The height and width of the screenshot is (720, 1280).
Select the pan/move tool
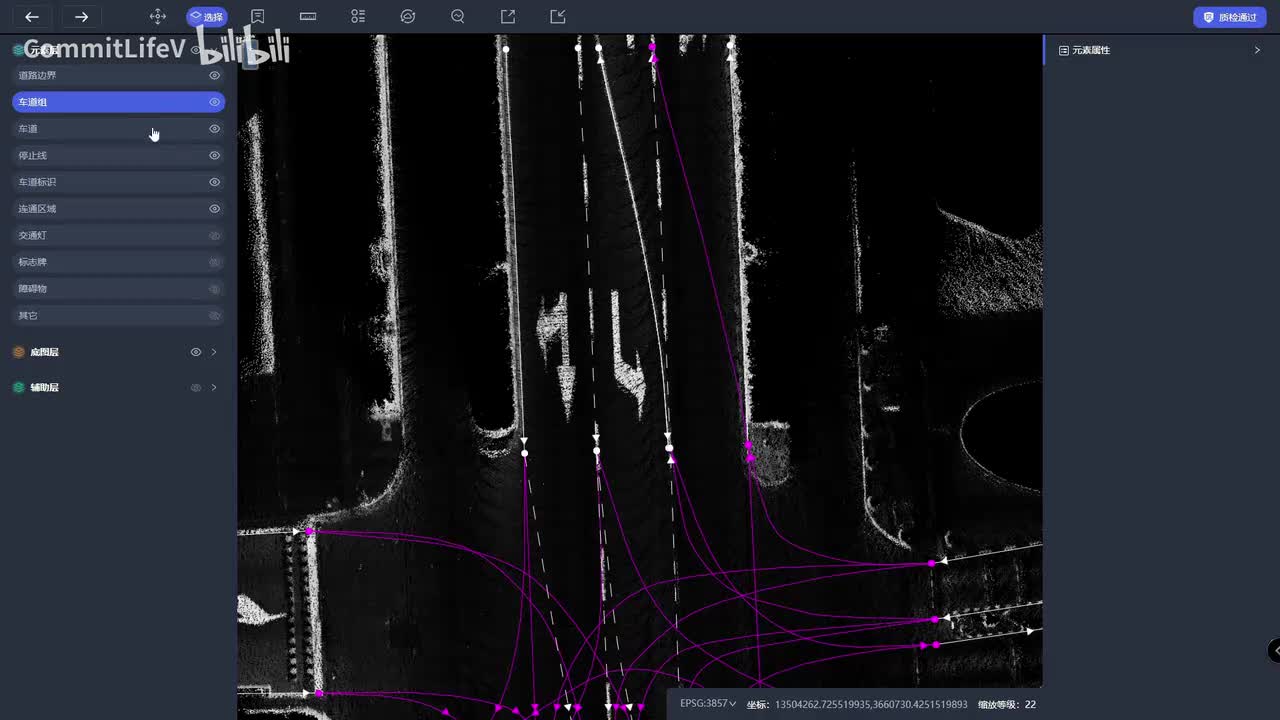pyautogui.click(x=157, y=17)
